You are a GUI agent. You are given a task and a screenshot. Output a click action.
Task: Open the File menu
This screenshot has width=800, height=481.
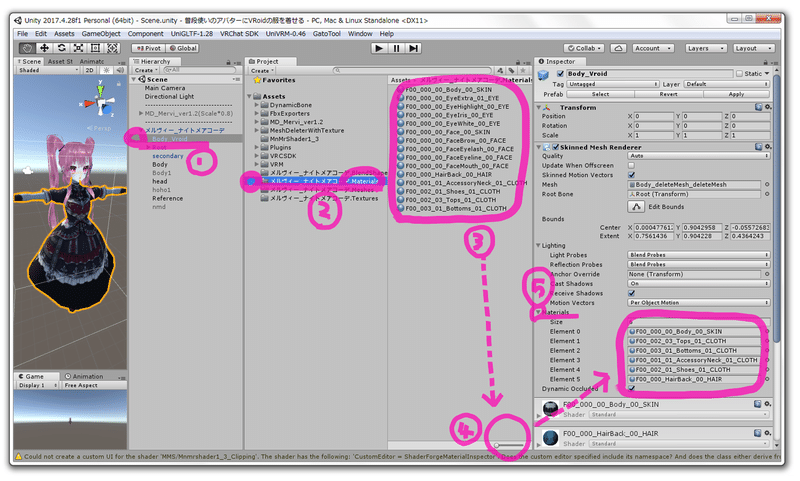(x=22, y=34)
